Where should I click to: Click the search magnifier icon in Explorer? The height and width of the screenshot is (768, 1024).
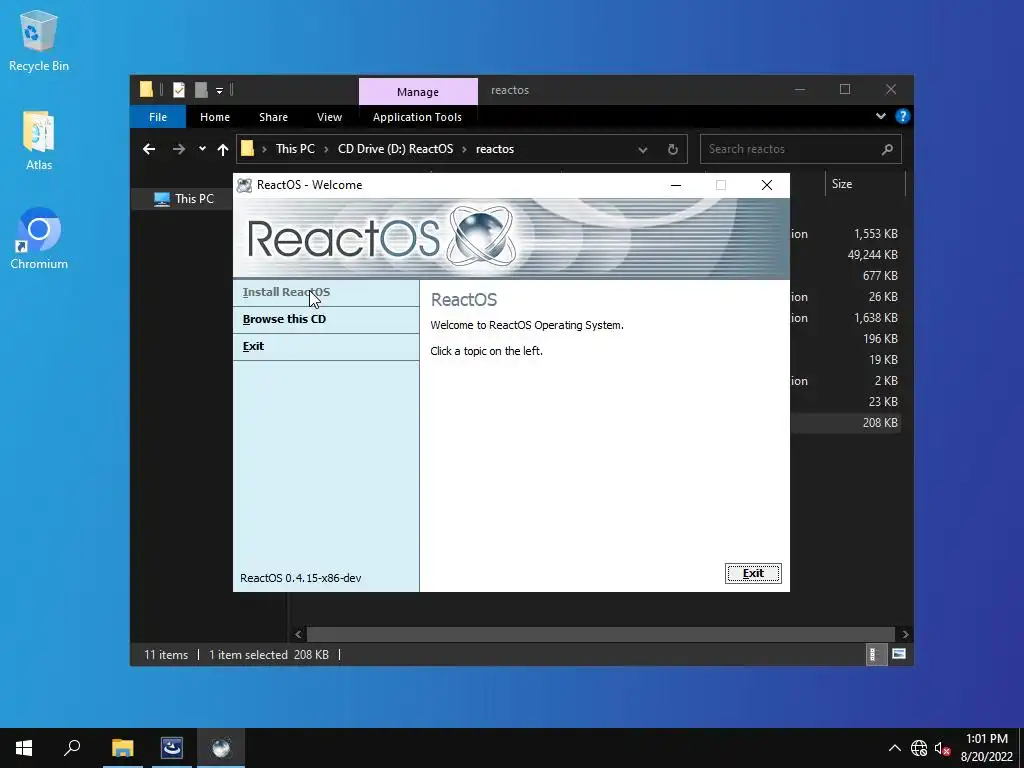(x=887, y=150)
